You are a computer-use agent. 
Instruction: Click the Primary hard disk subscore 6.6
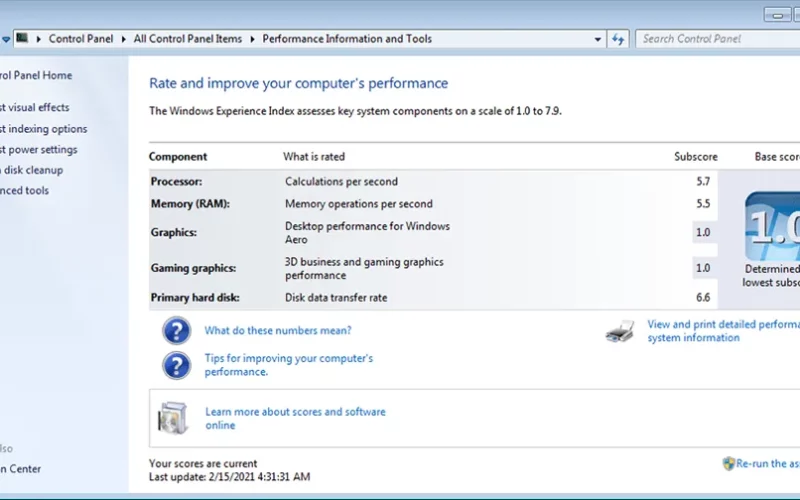click(703, 297)
